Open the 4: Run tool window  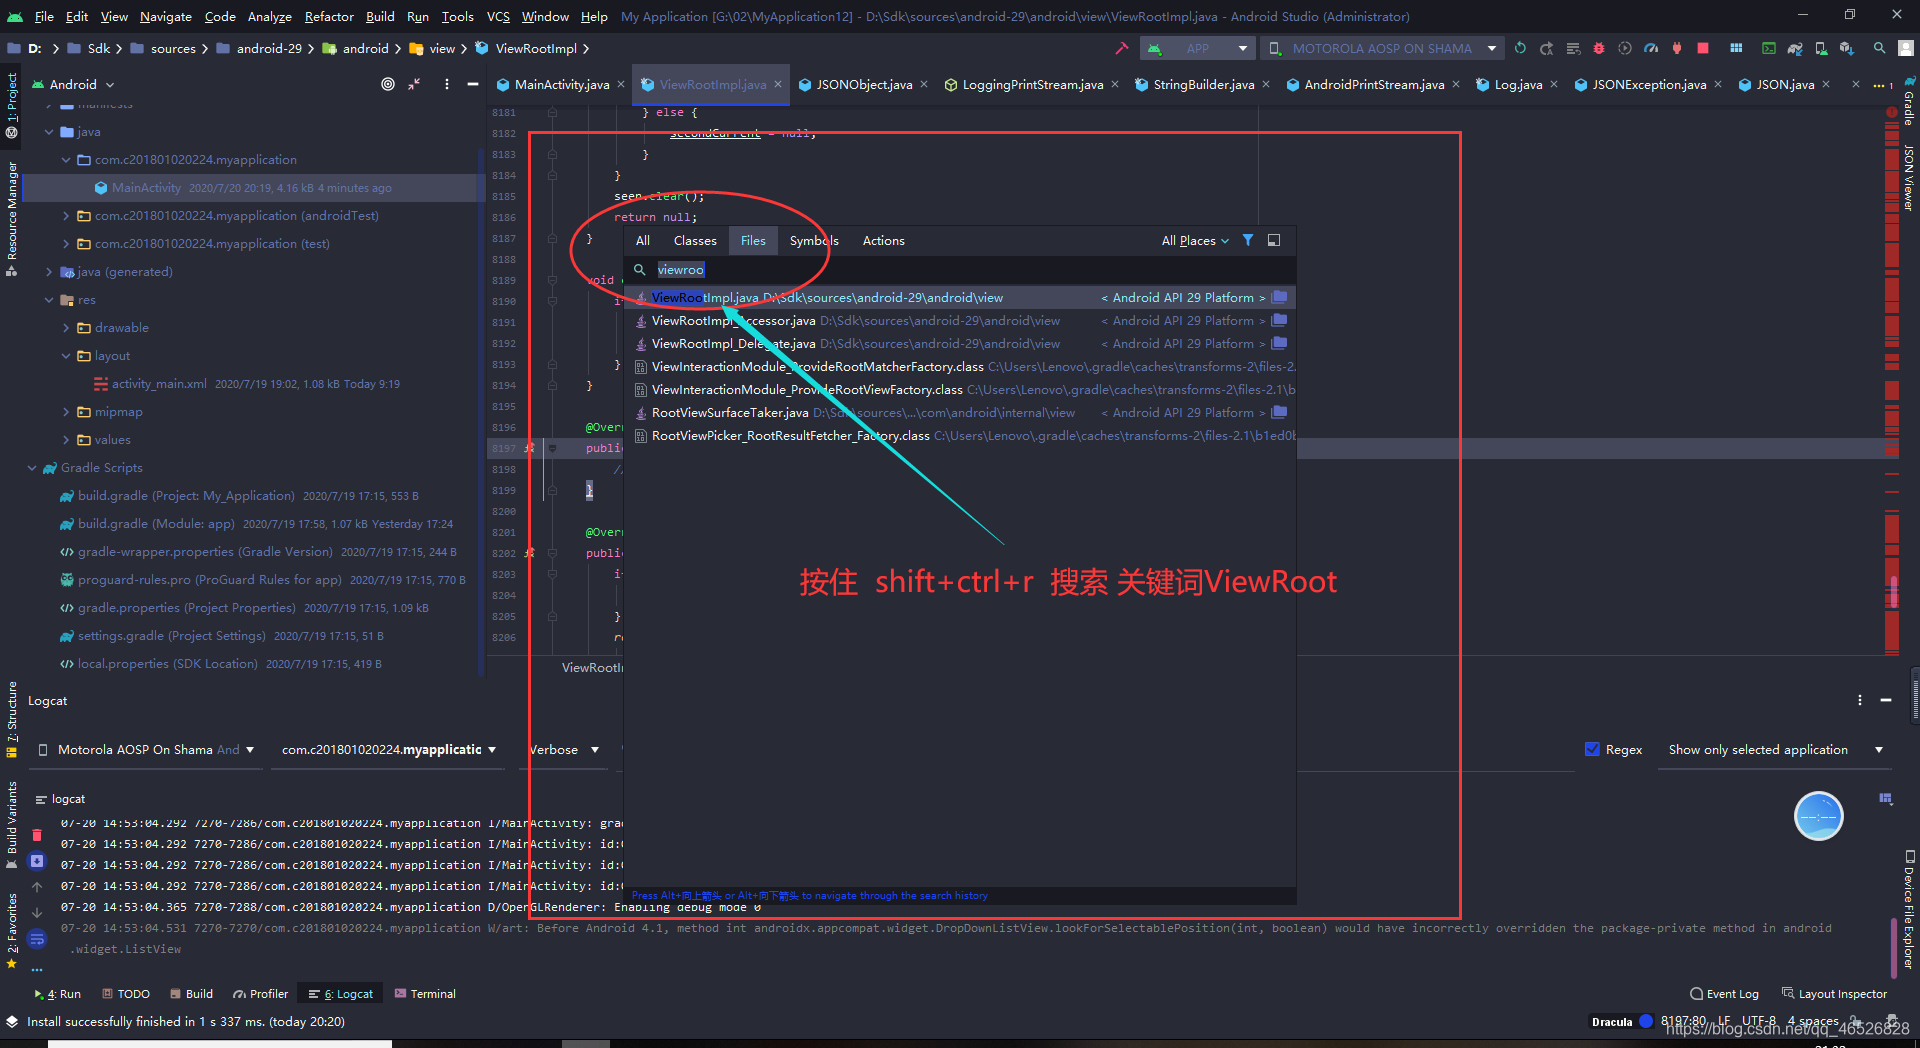tap(57, 994)
